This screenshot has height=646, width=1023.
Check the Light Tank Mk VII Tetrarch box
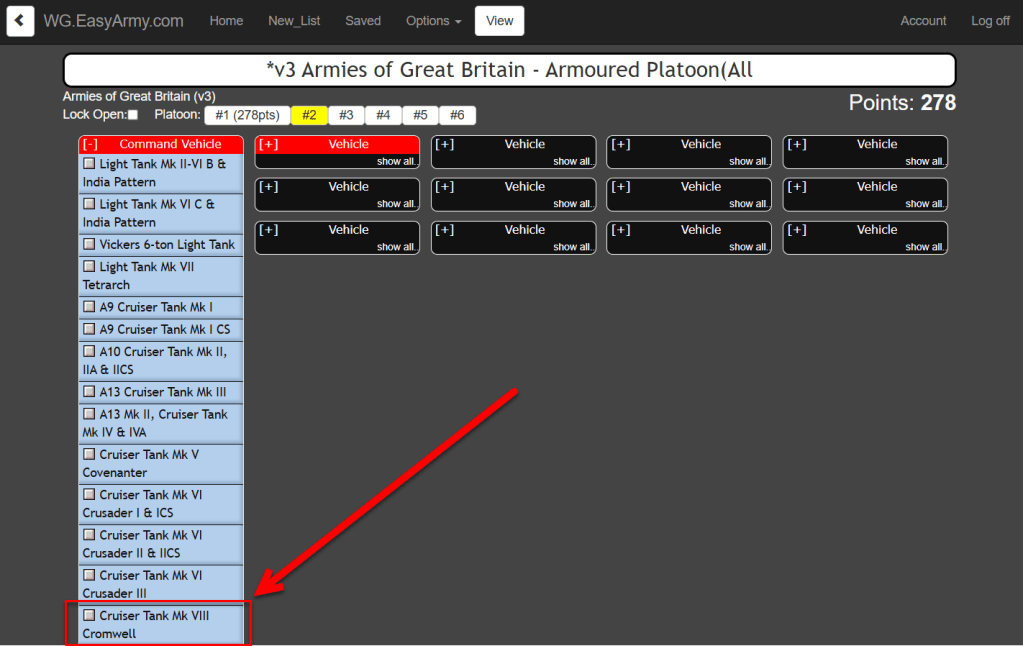89,266
